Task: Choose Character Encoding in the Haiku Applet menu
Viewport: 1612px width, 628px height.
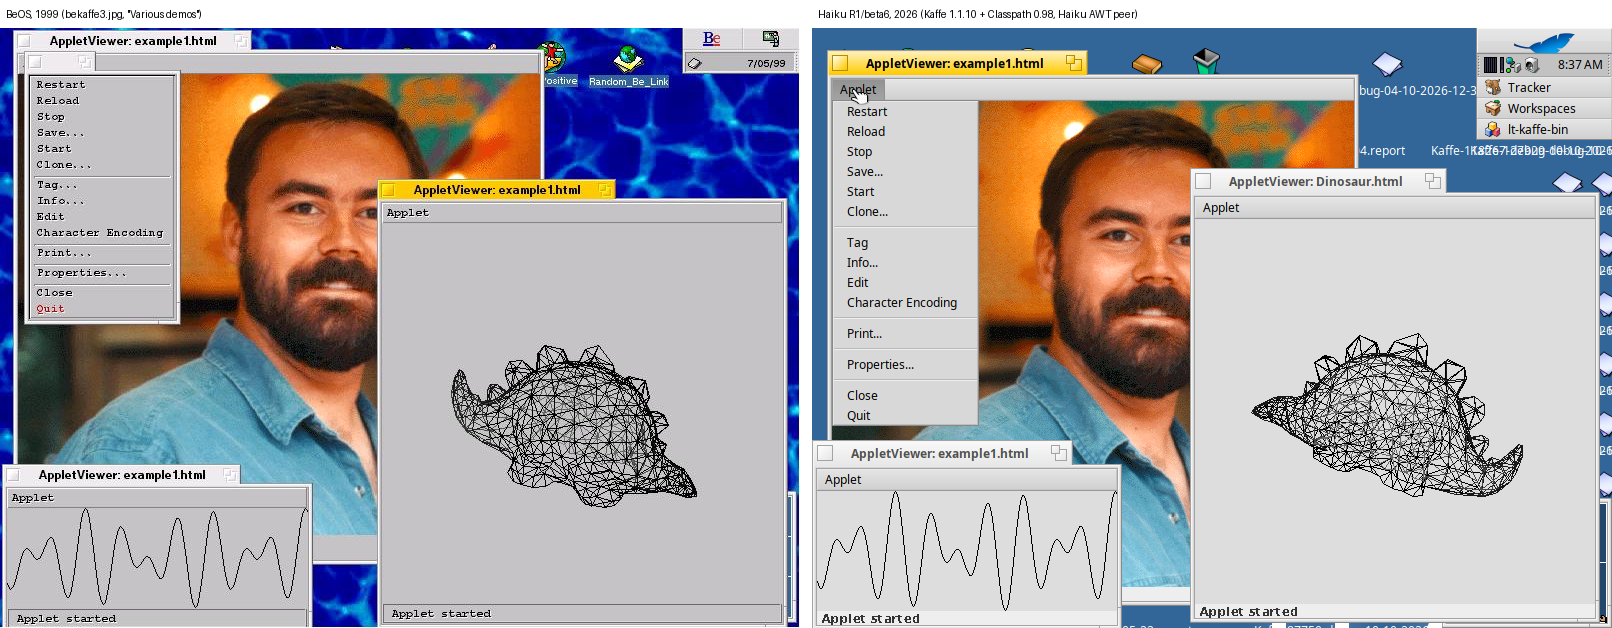Action: [x=906, y=302]
